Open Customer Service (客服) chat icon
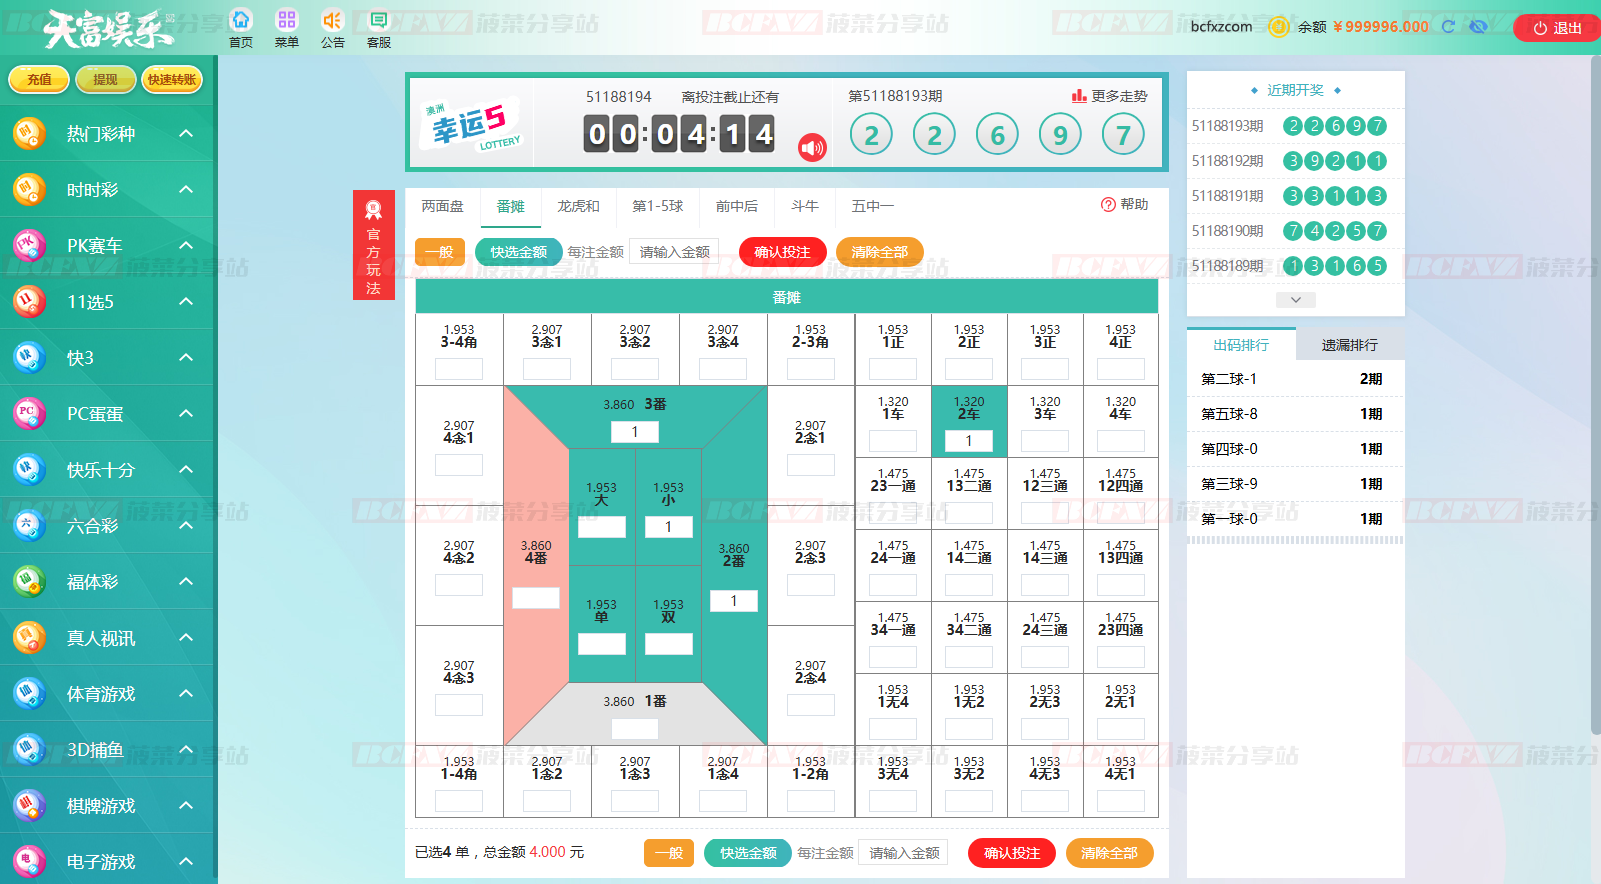1601x884 pixels. 378,21
